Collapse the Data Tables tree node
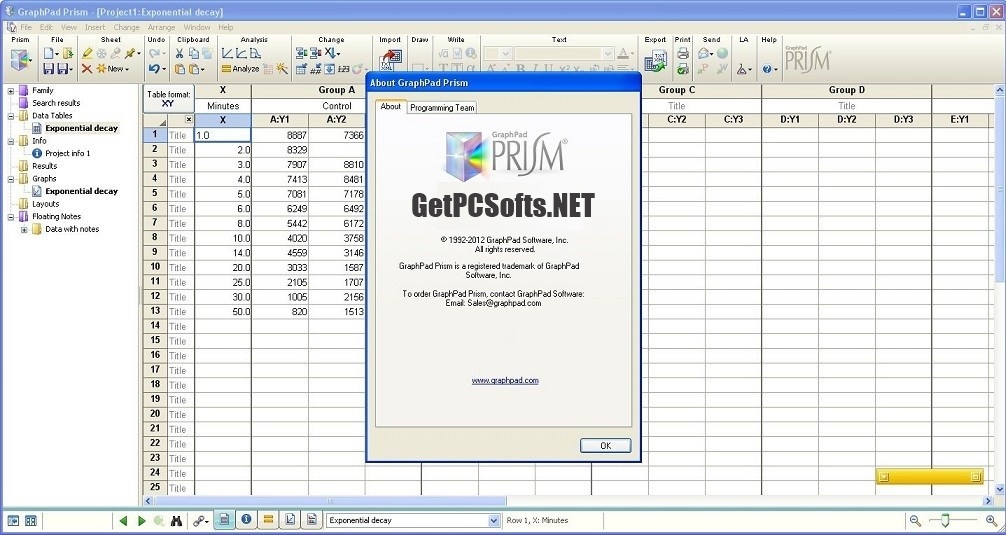 (11, 115)
